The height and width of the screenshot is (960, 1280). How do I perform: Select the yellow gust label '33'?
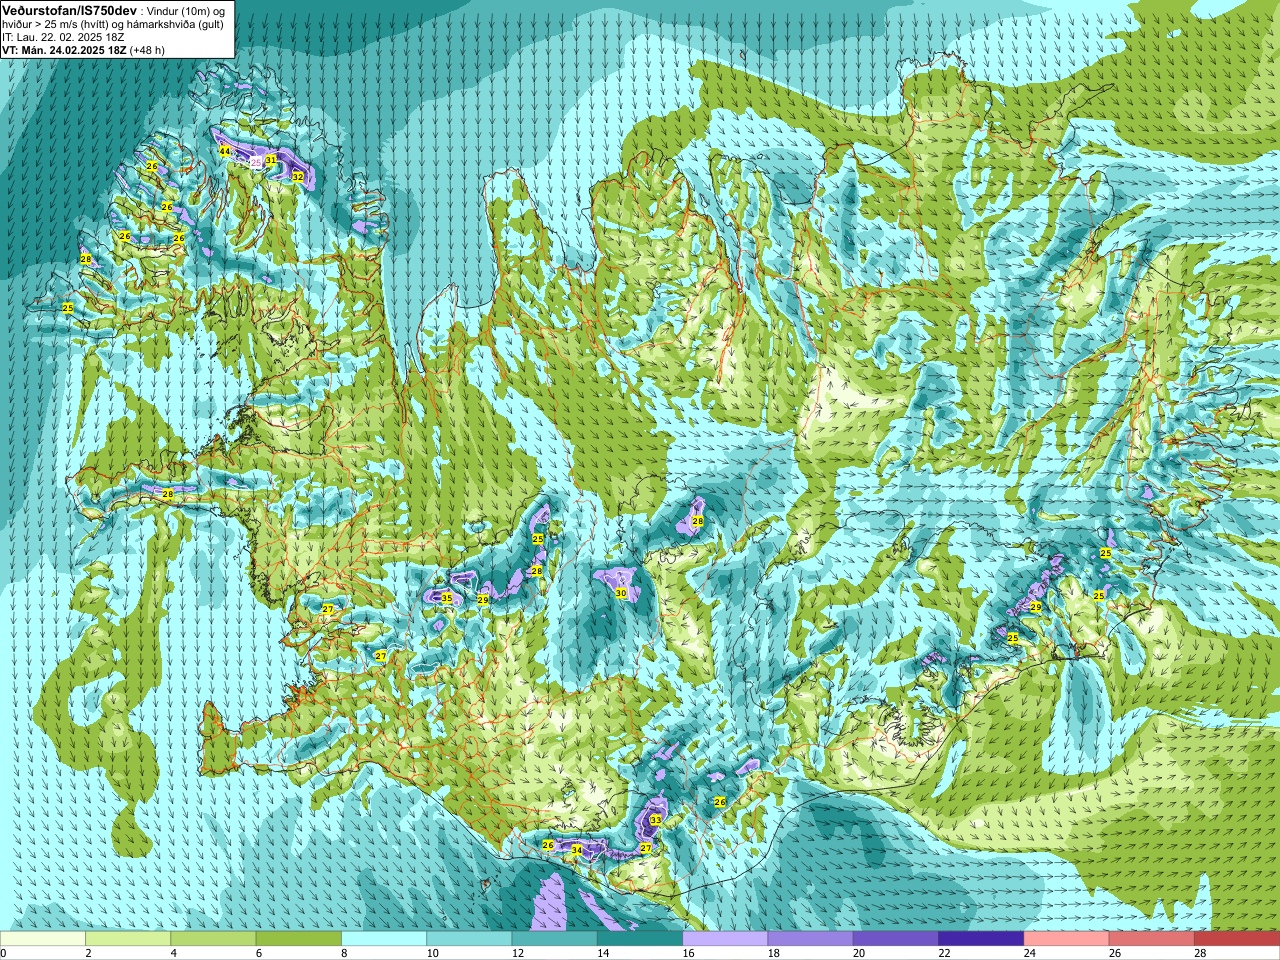(x=656, y=820)
